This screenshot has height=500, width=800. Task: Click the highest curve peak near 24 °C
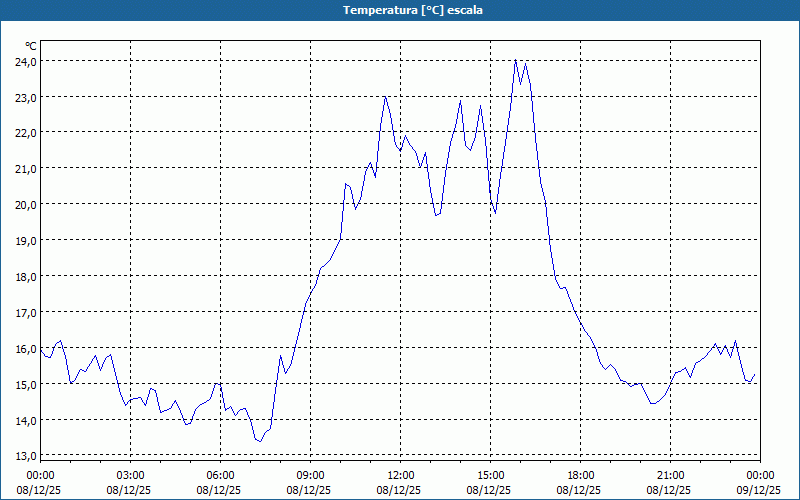(516, 60)
